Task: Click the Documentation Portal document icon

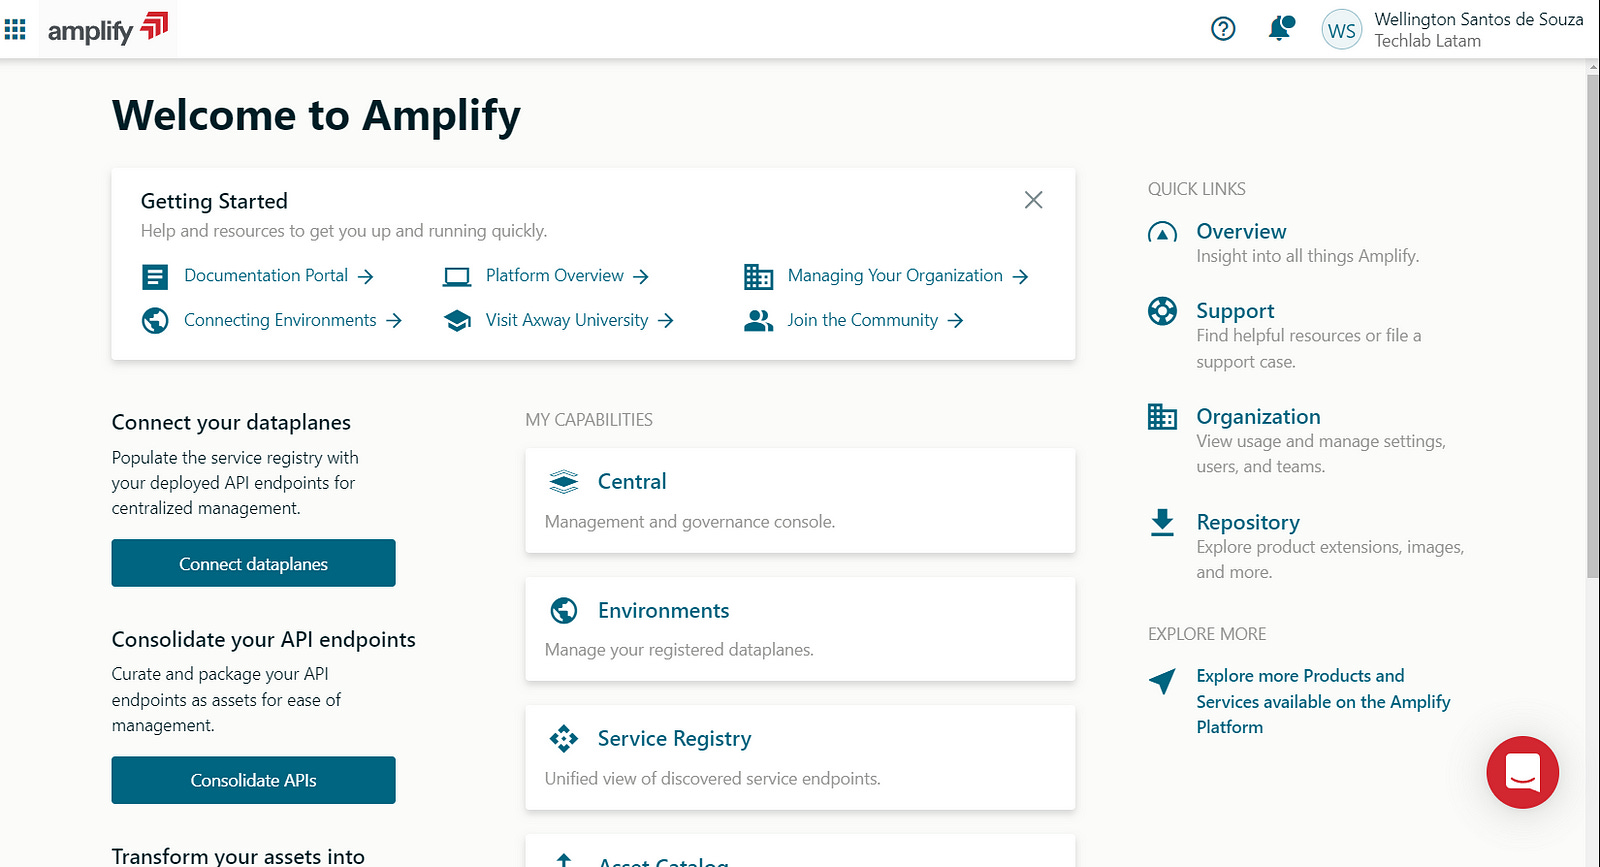Action: coord(155,277)
